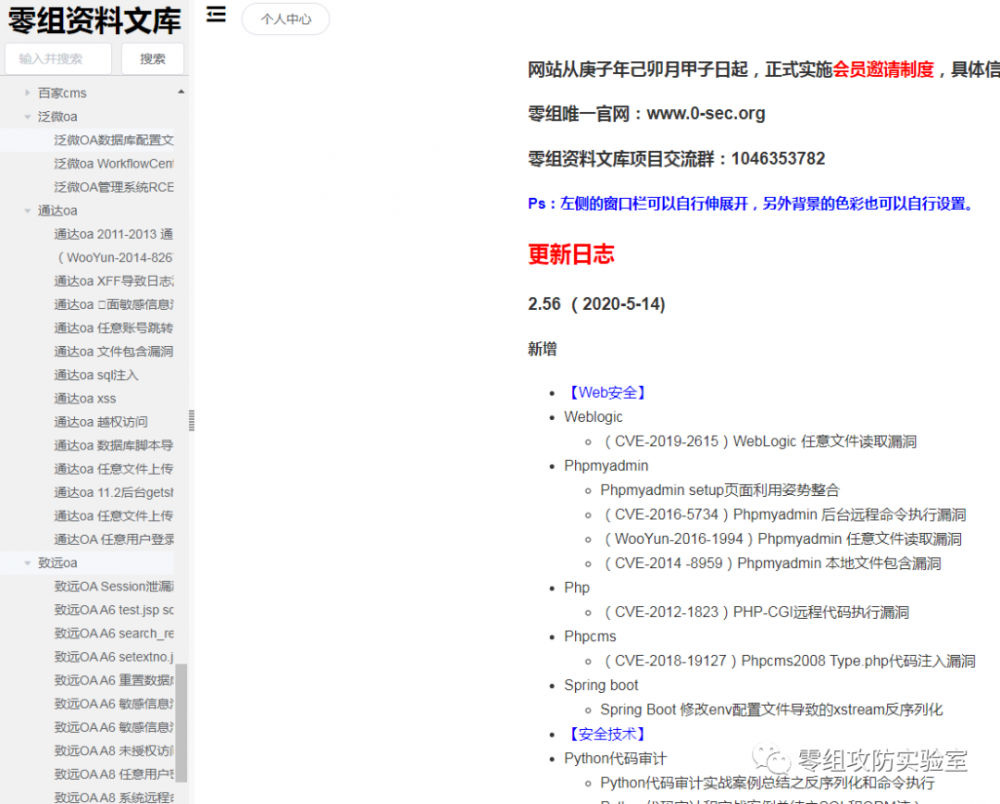The height and width of the screenshot is (804, 1000).
Task: Click the sidebar resize grip handle
Action: [192, 420]
